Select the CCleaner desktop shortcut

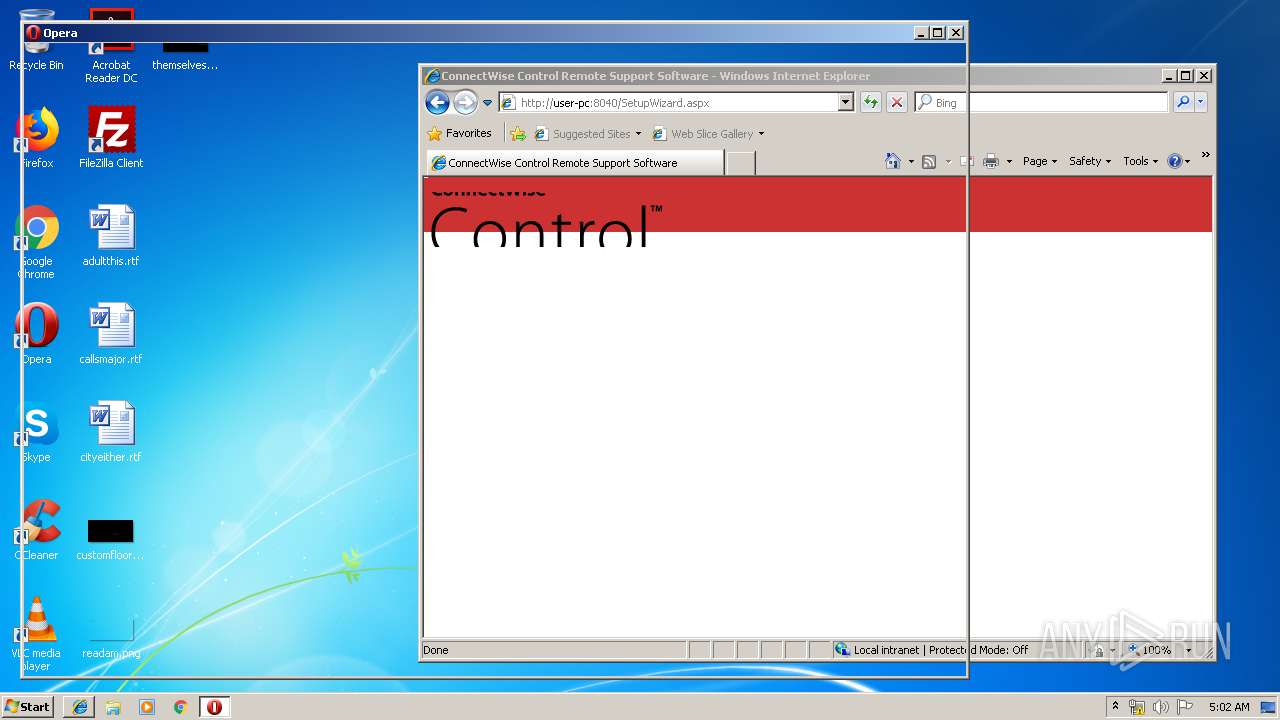[x=37, y=530]
